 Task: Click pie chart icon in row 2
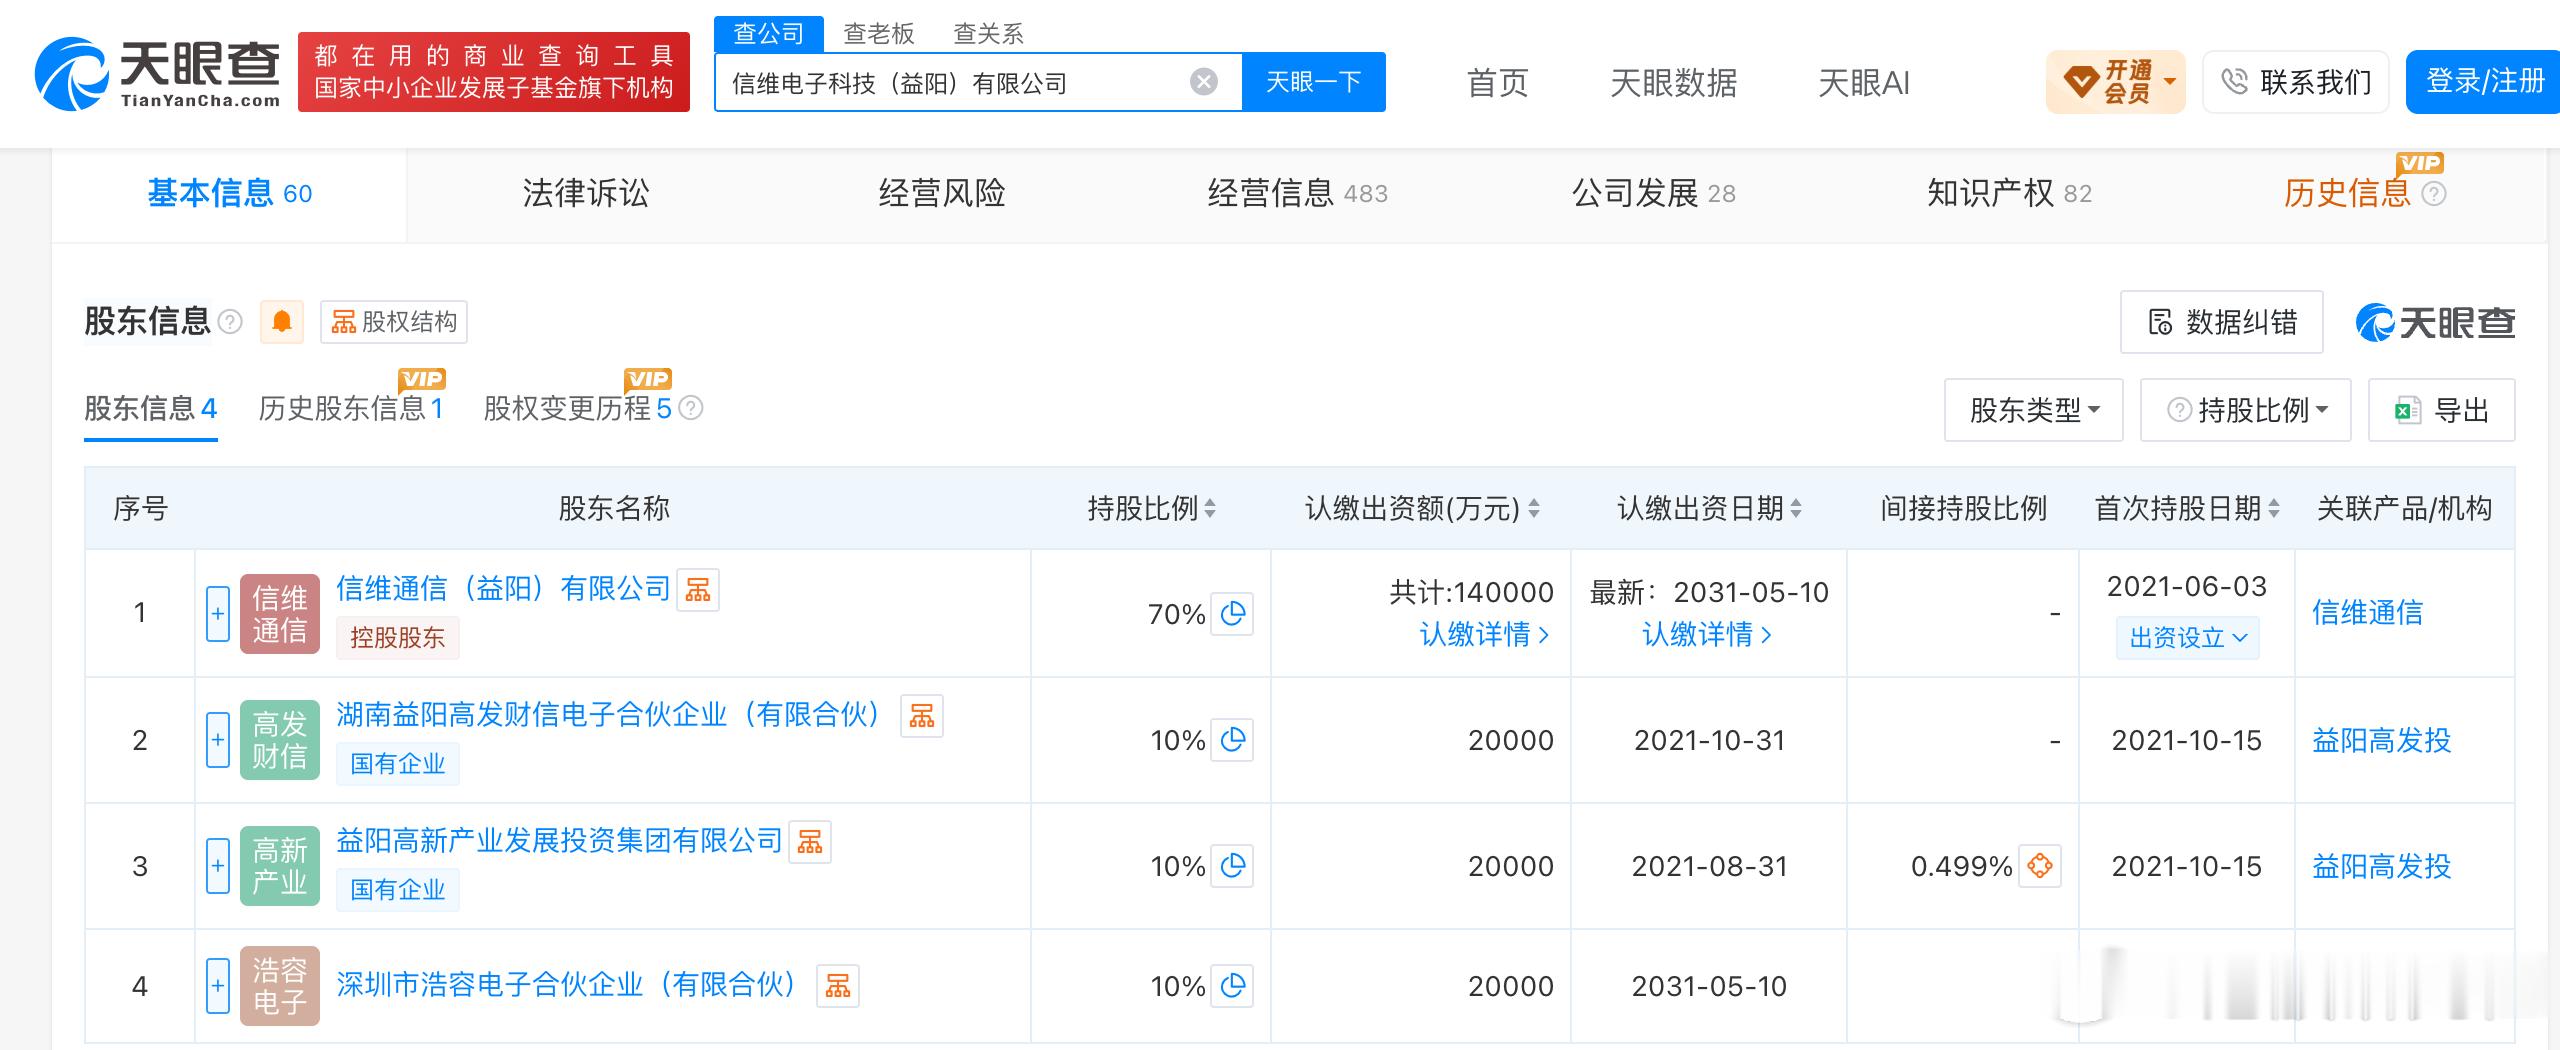click(x=1232, y=740)
